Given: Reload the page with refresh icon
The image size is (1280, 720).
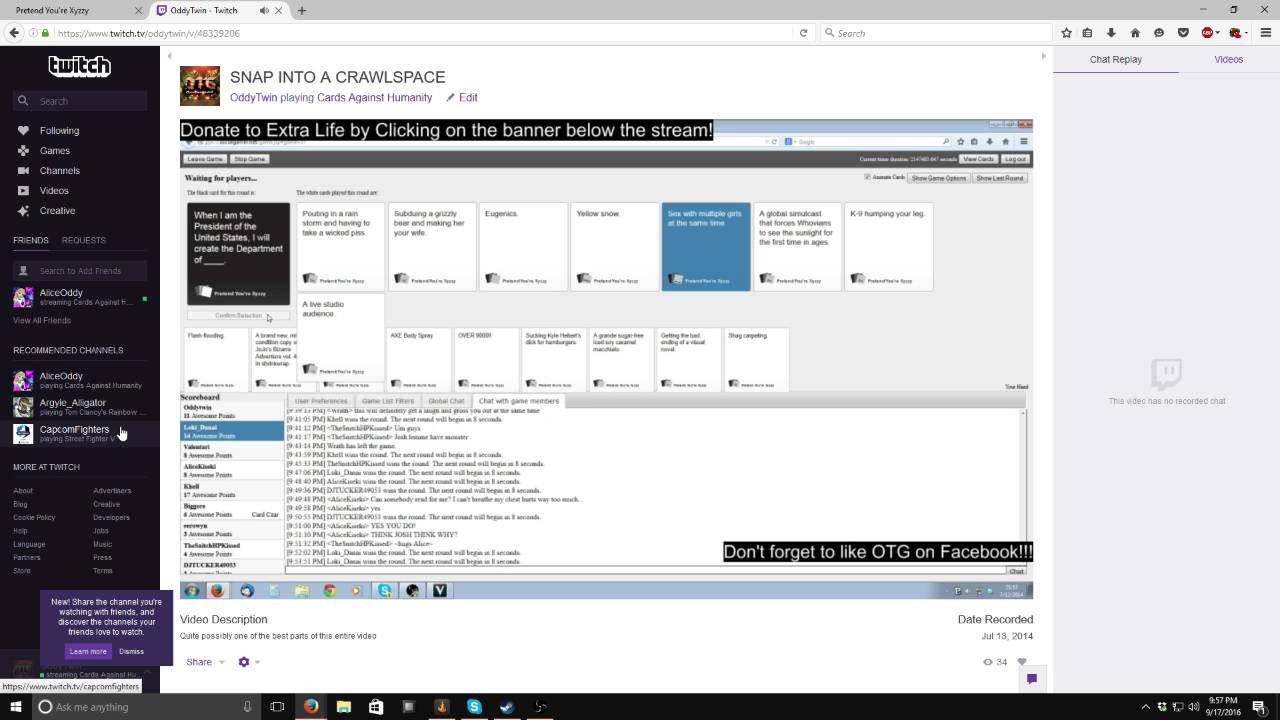Looking at the screenshot, I should (x=803, y=33).
